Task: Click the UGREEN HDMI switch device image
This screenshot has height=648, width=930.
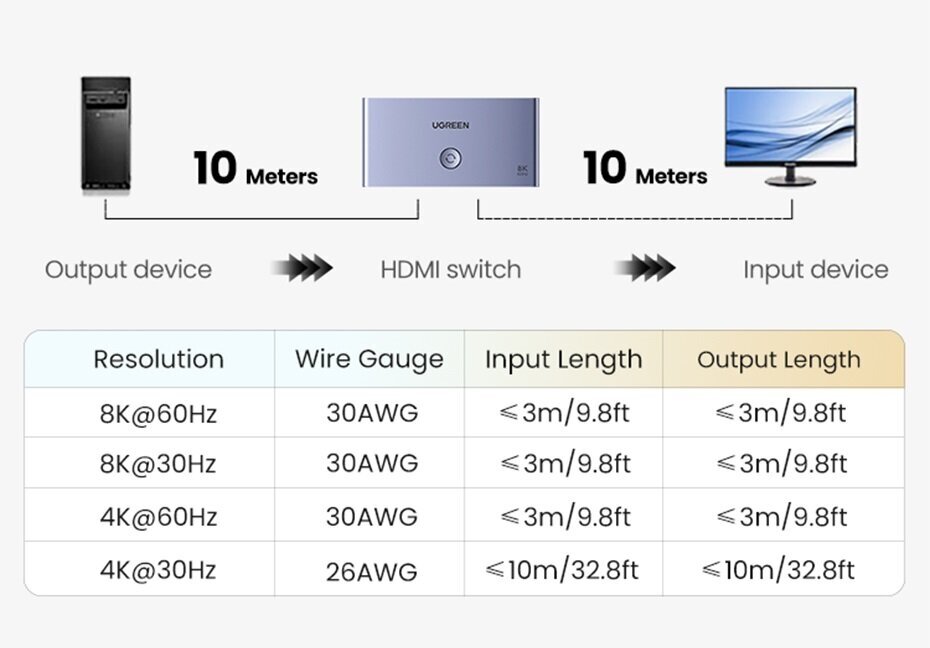Action: coord(450,142)
